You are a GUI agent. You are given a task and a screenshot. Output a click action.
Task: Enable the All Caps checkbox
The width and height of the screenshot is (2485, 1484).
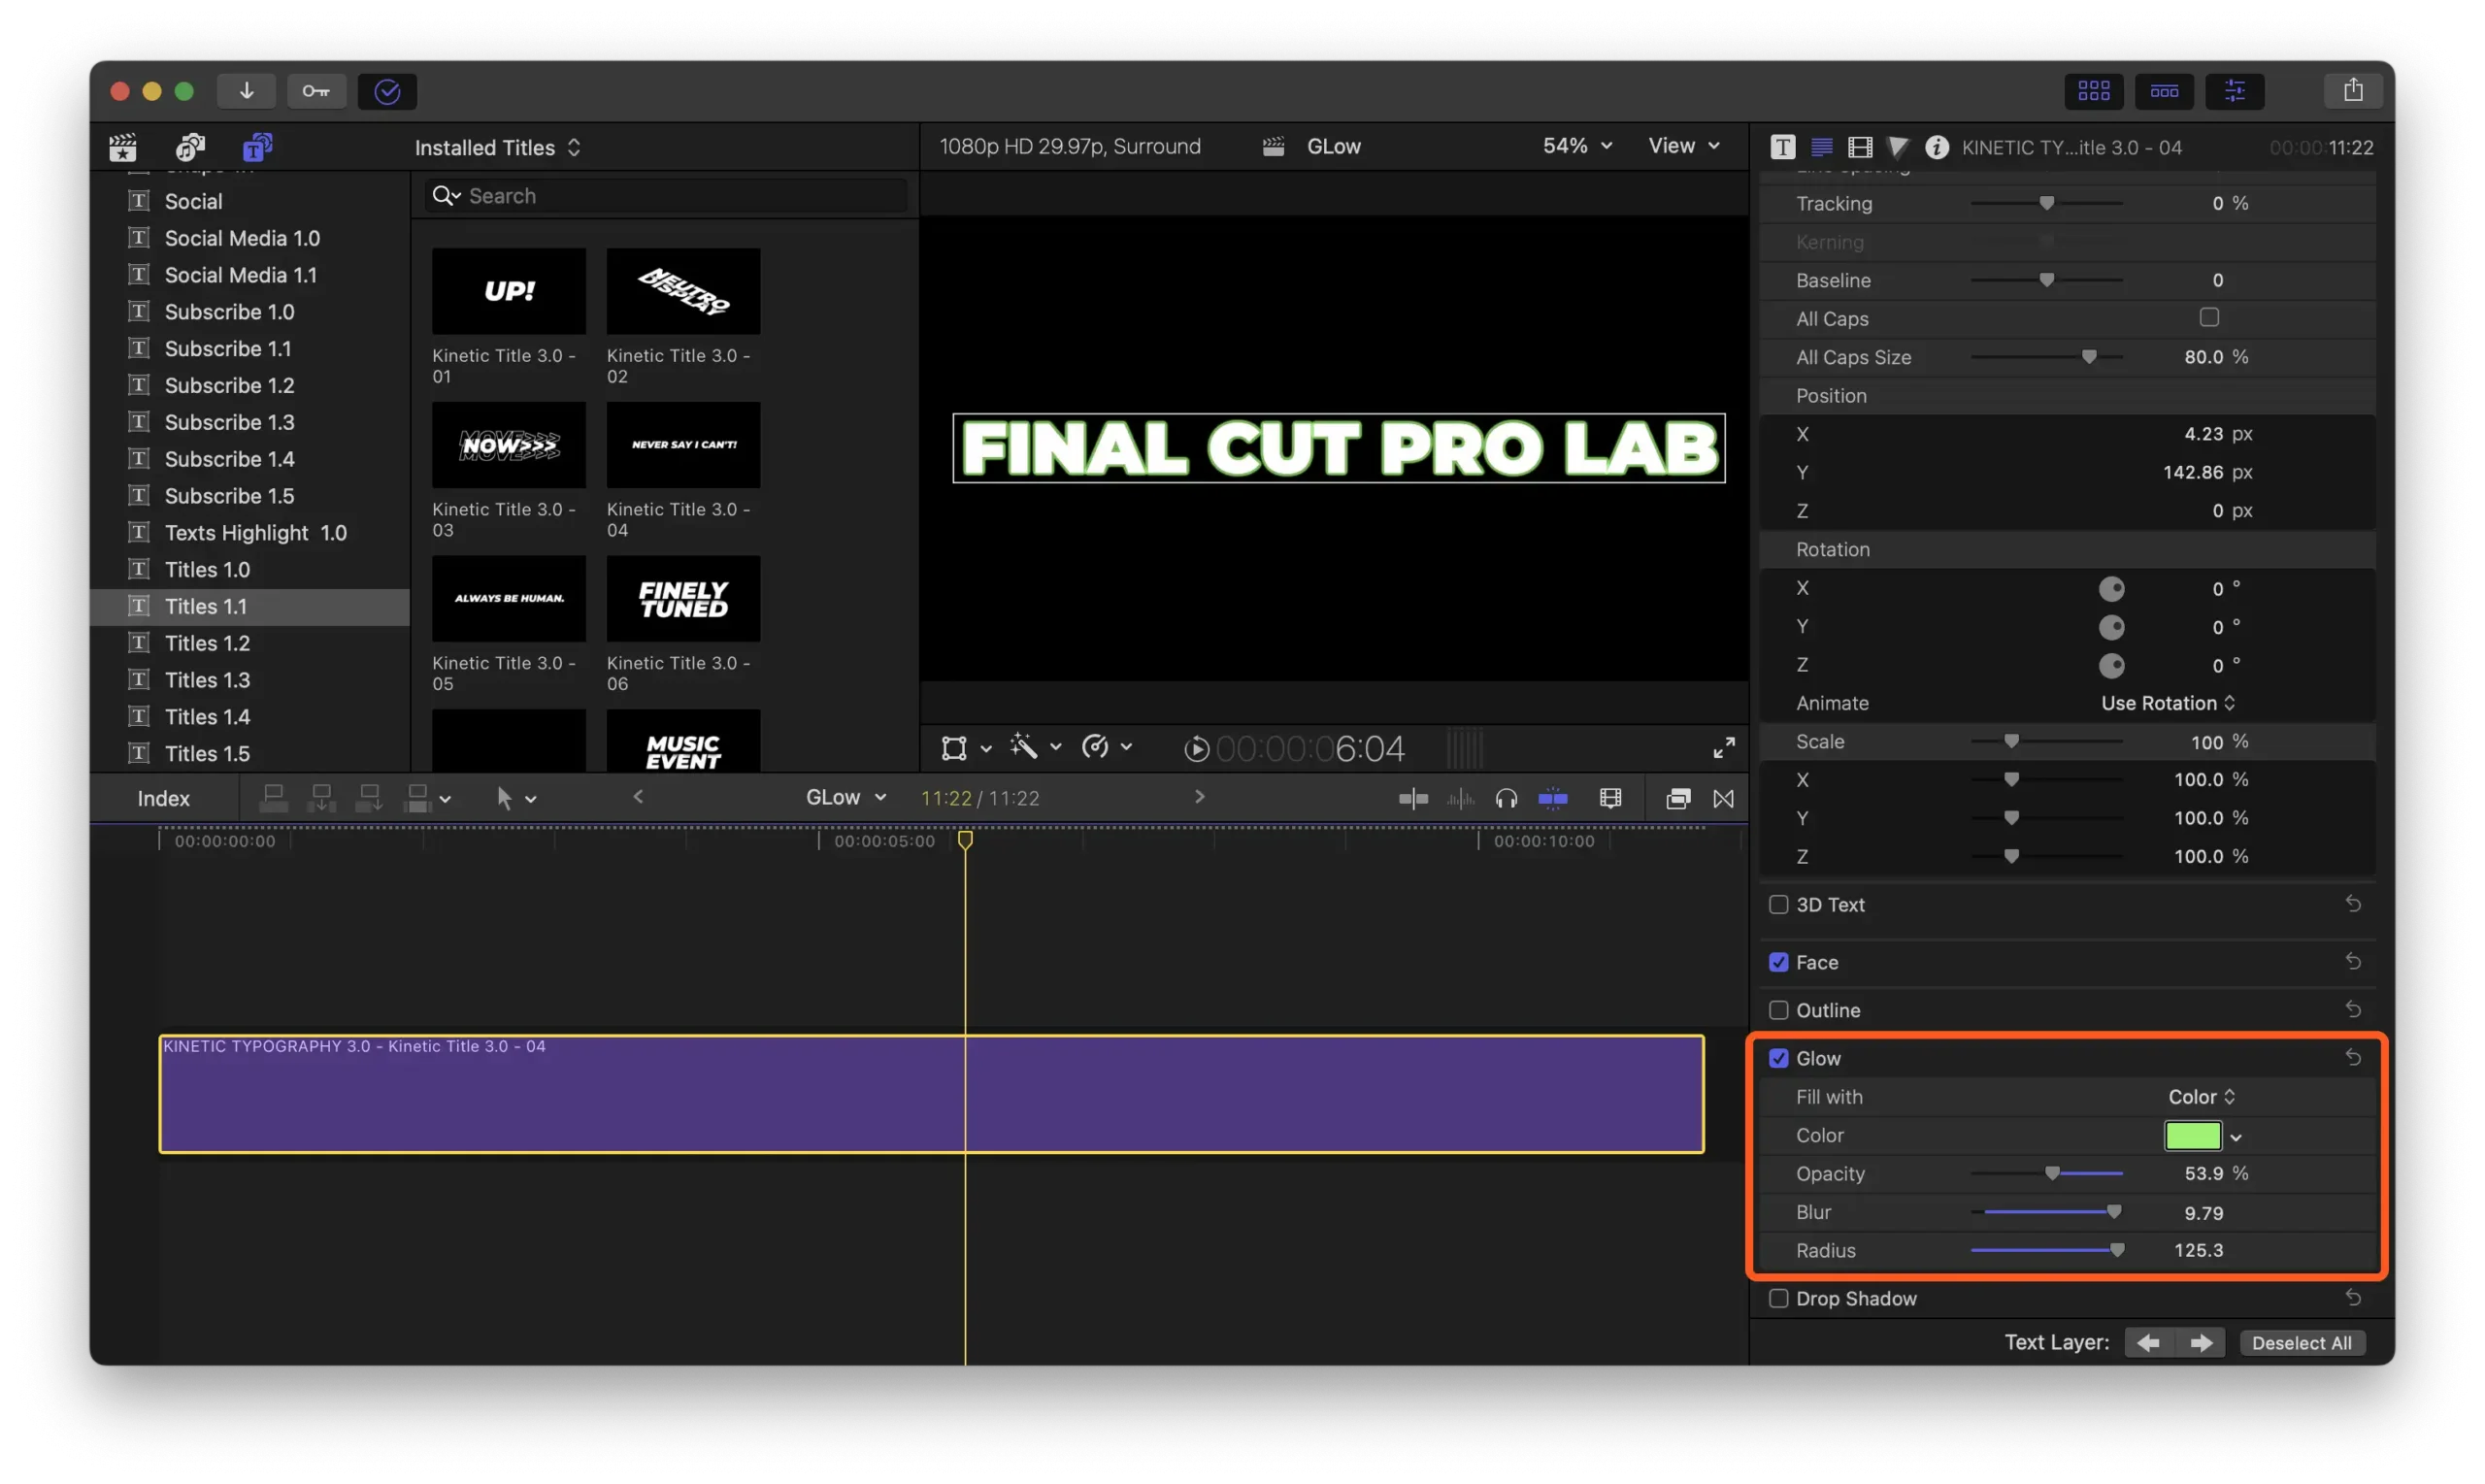coord(2209,317)
